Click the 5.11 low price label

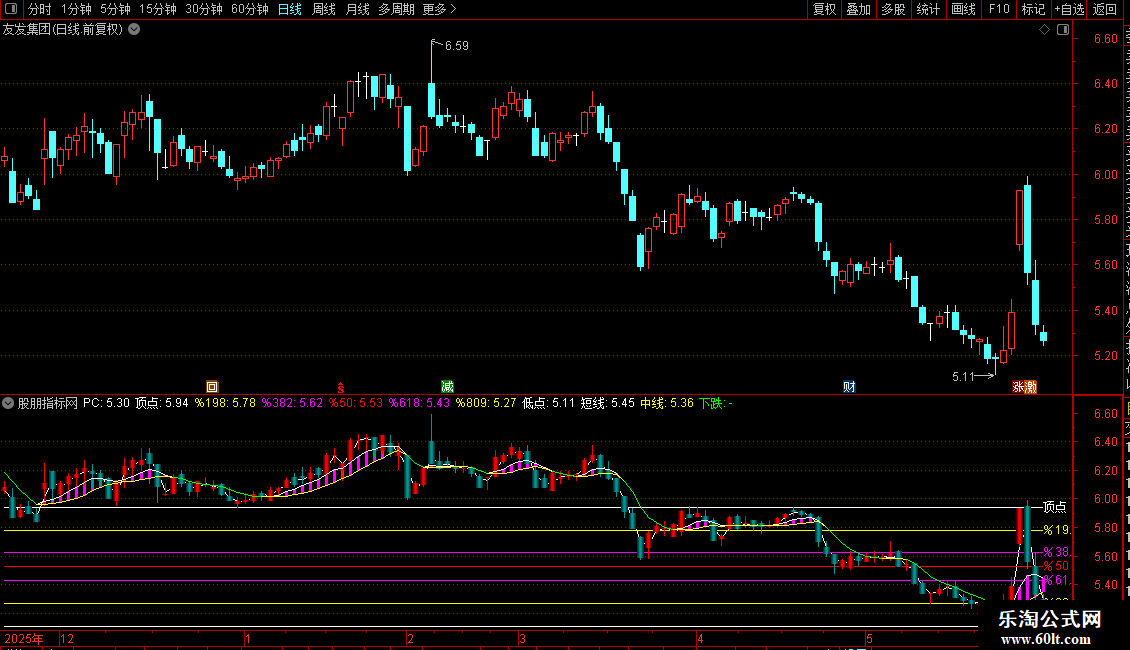click(x=964, y=377)
